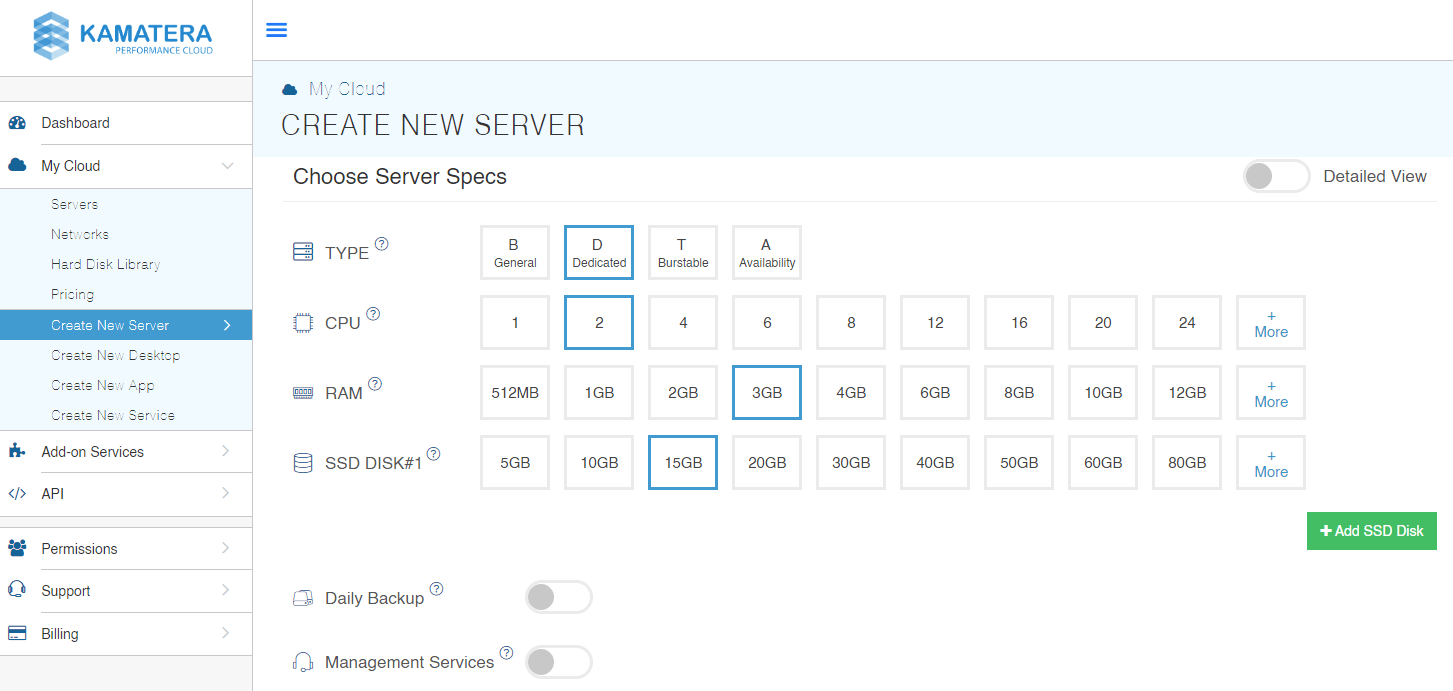The height and width of the screenshot is (691, 1453).
Task: Show more RAM options
Action: pos(1270,392)
